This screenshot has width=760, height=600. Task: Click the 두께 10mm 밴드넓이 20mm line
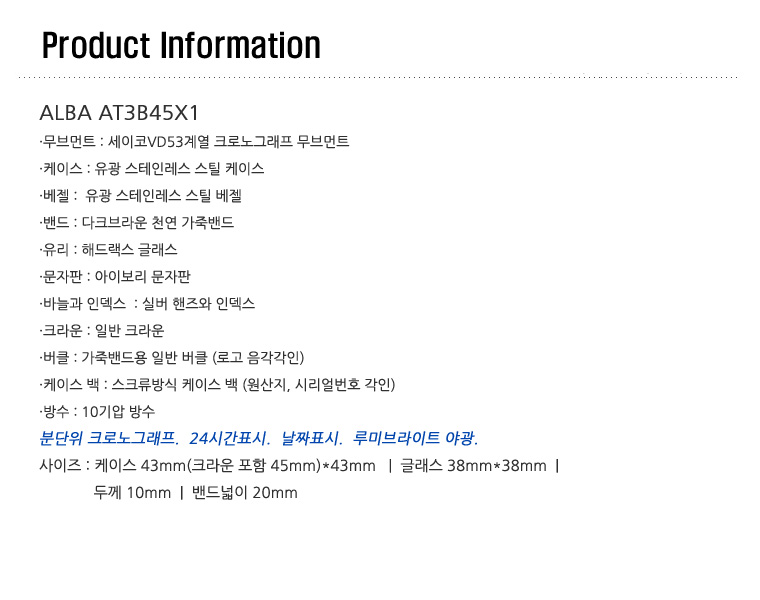coord(195,493)
